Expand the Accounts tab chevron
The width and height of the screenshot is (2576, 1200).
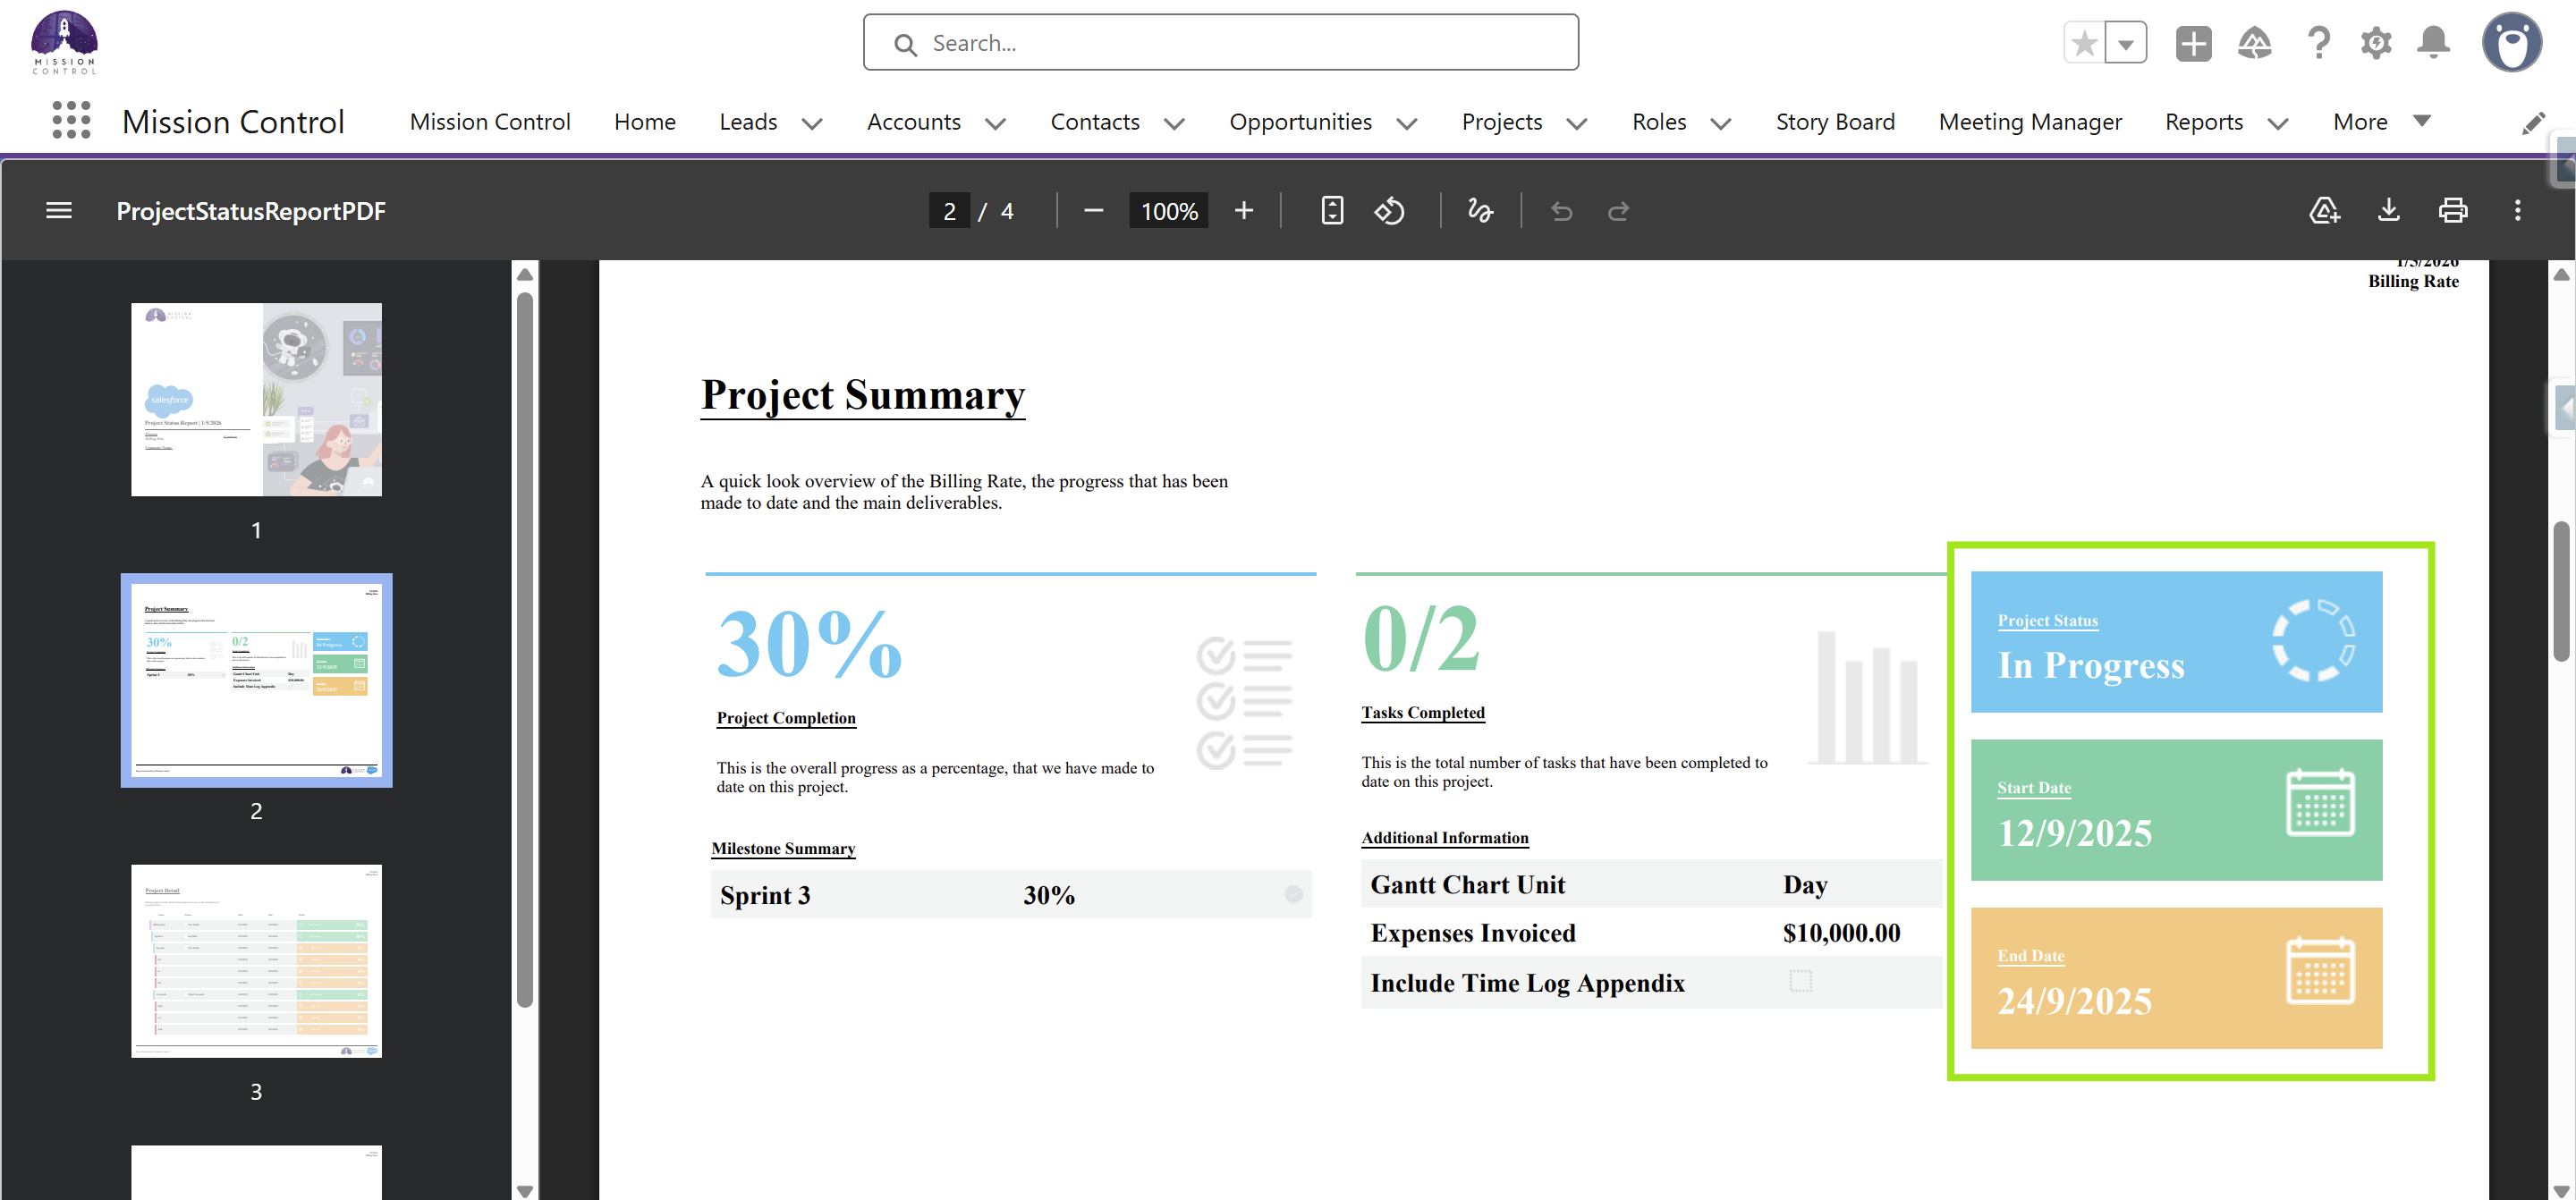coord(995,123)
